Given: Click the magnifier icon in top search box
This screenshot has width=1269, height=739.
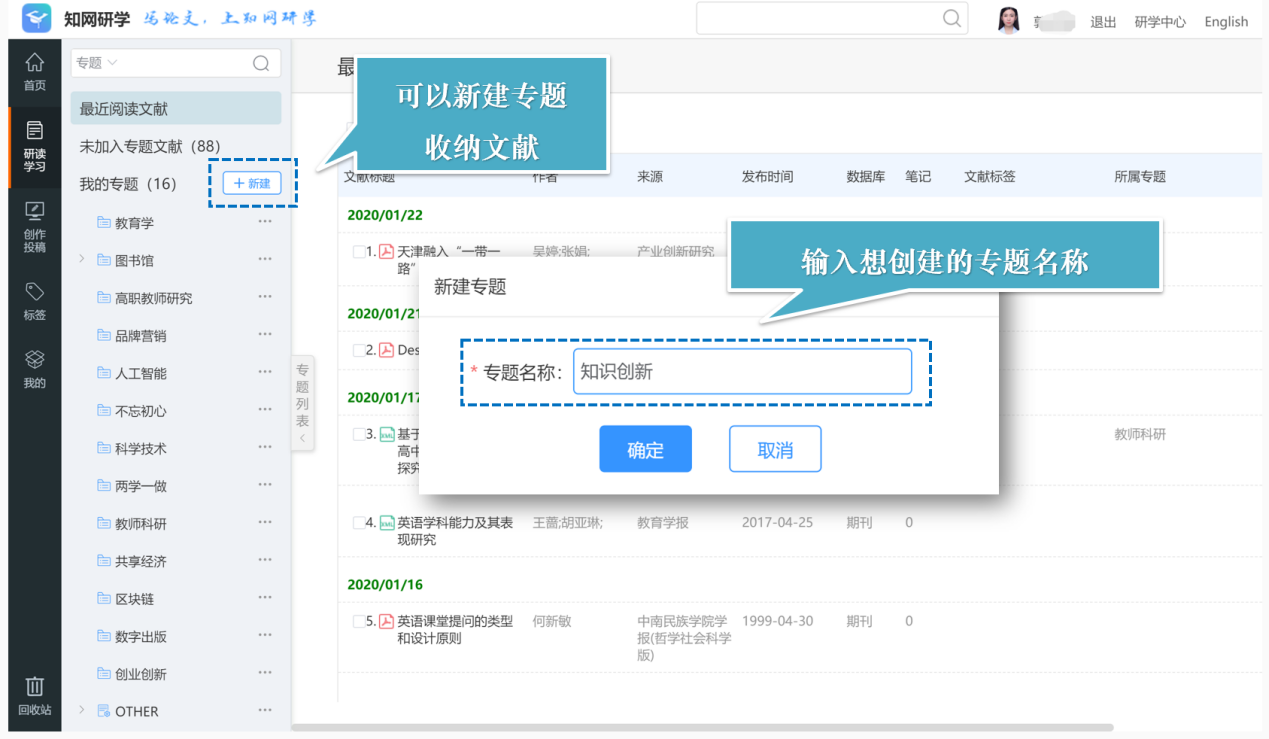Looking at the screenshot, I should pyautogui.click(x=952, y=19).
